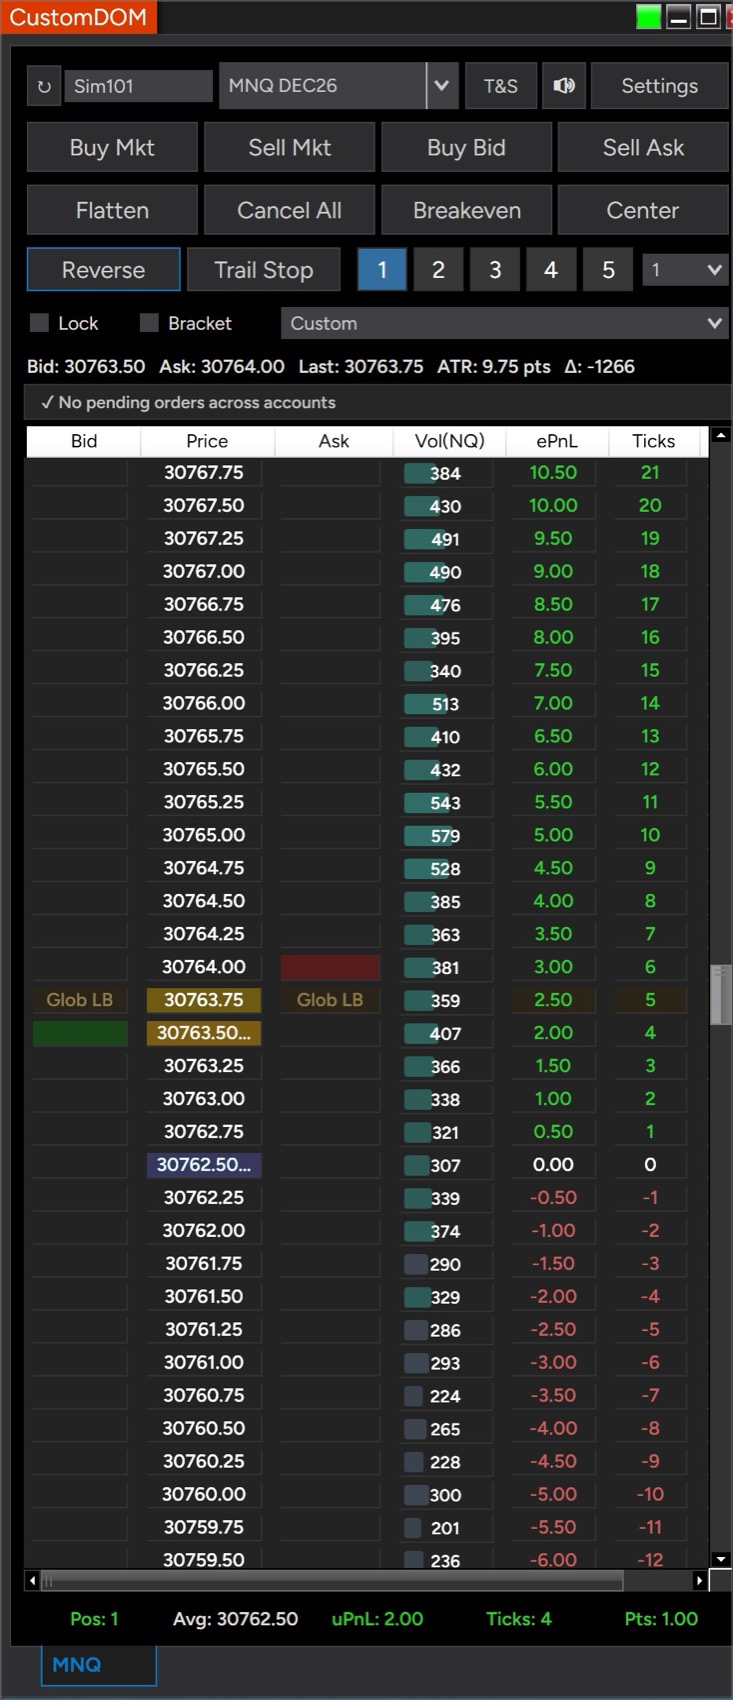This screenshot has width=733, height=1700.
Task: Toggle the Trail Stop button
Action: [264, 270]
